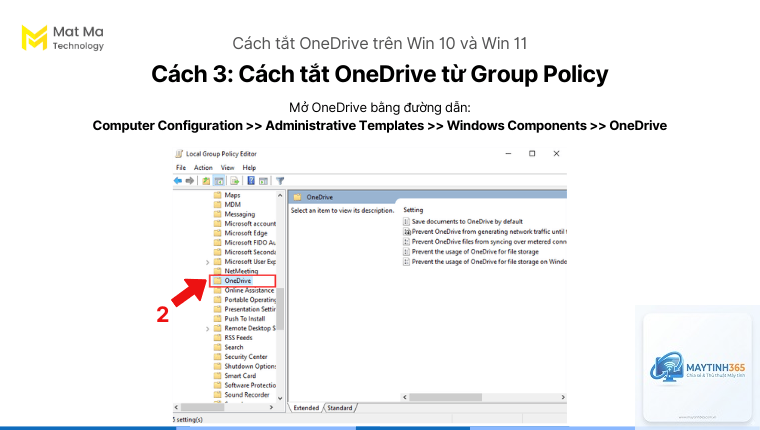Click details pane horizontal scroll left arrow
The image size is (760, 430).
[405, 397]
